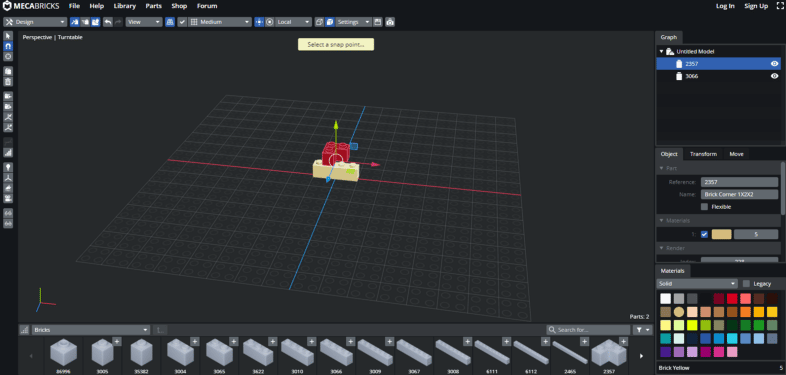Tick the Legacy materials checkbox

click(746, 283)
